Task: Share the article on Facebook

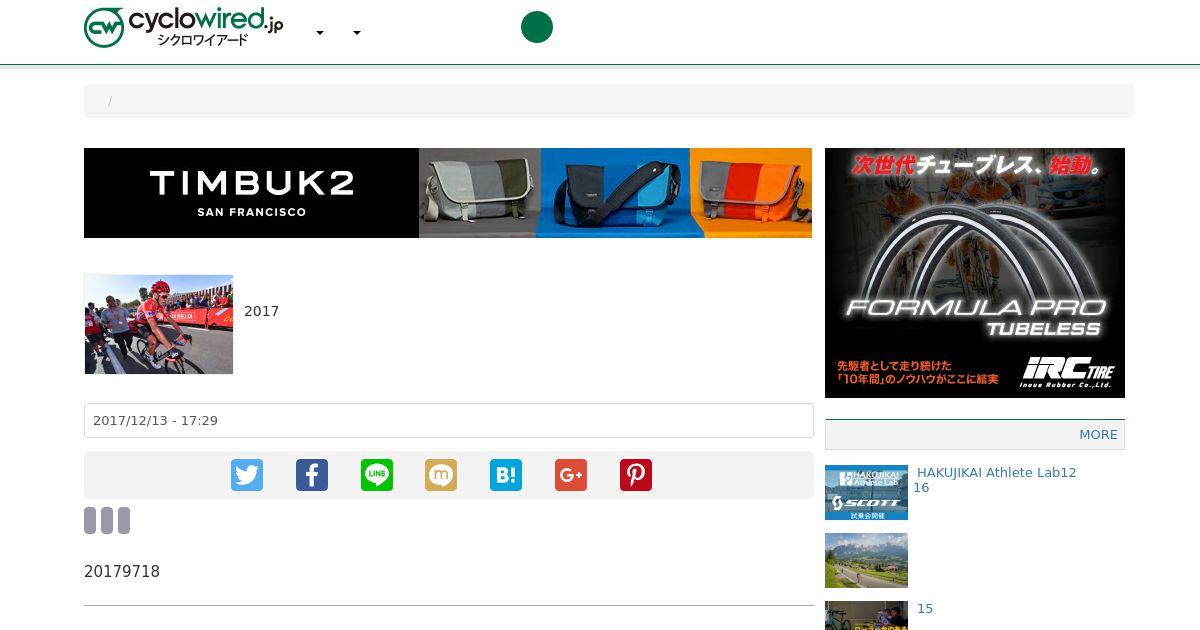Action: tap(312, 475)
